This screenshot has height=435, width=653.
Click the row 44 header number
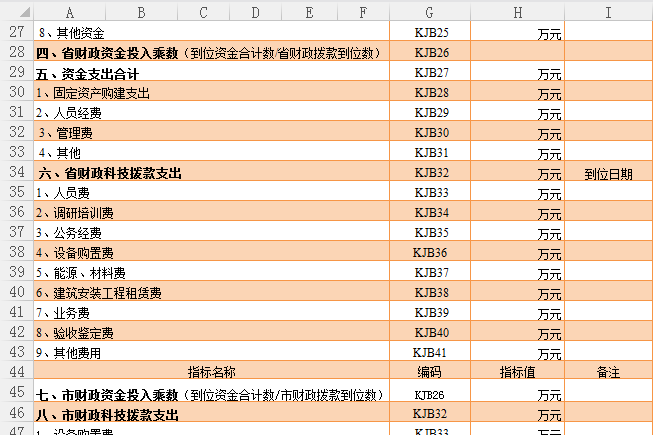click(16, 372)
